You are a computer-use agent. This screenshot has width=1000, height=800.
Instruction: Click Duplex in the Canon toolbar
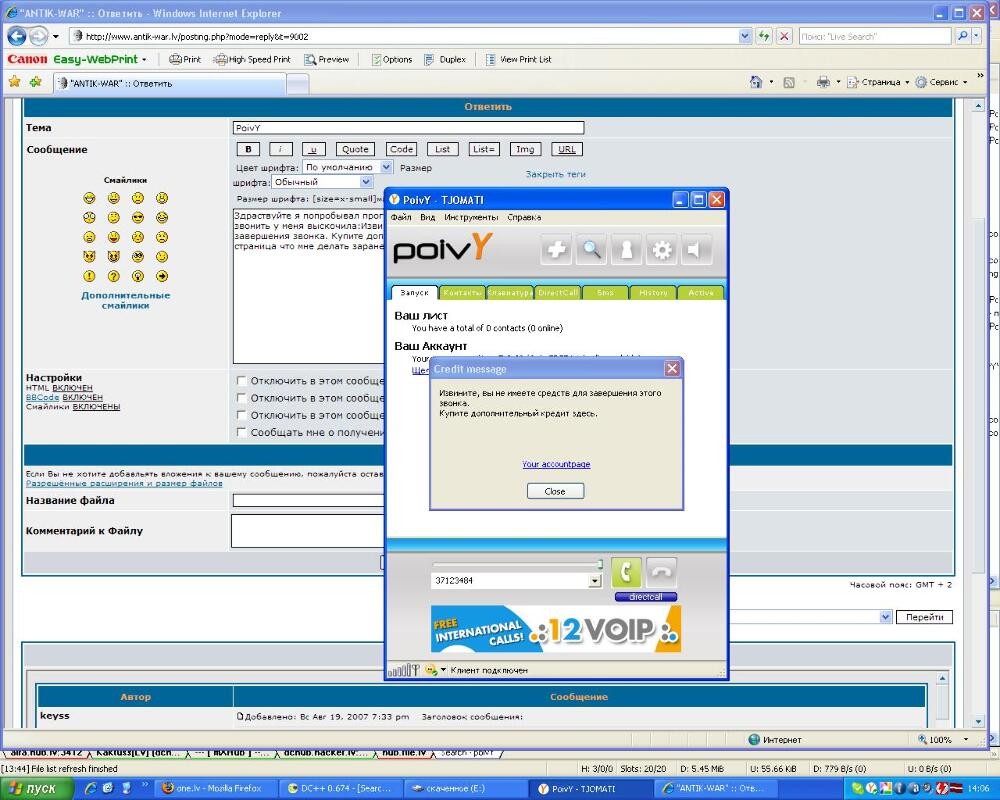[x=445, y=59]
